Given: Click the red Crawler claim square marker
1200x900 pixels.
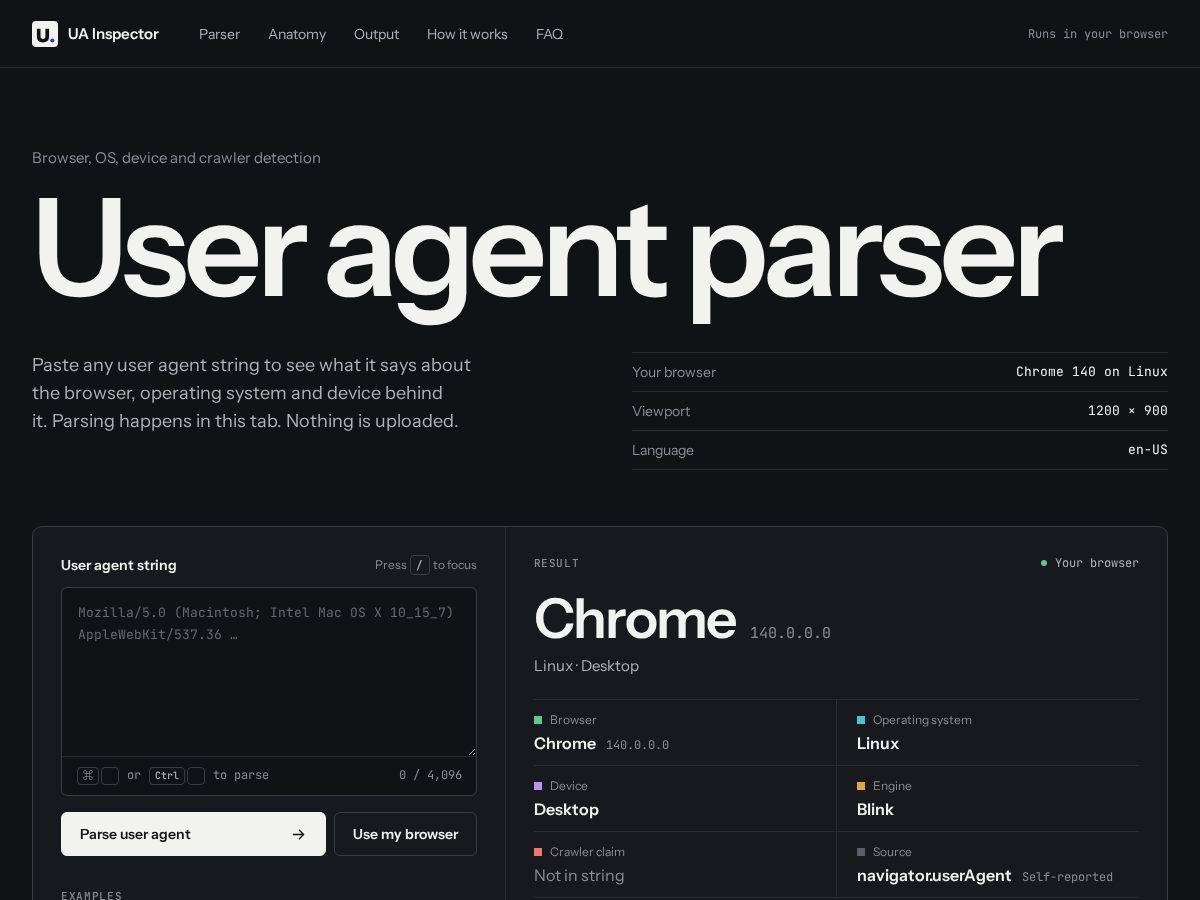Looking at the screenshot, I should point(538,852).
